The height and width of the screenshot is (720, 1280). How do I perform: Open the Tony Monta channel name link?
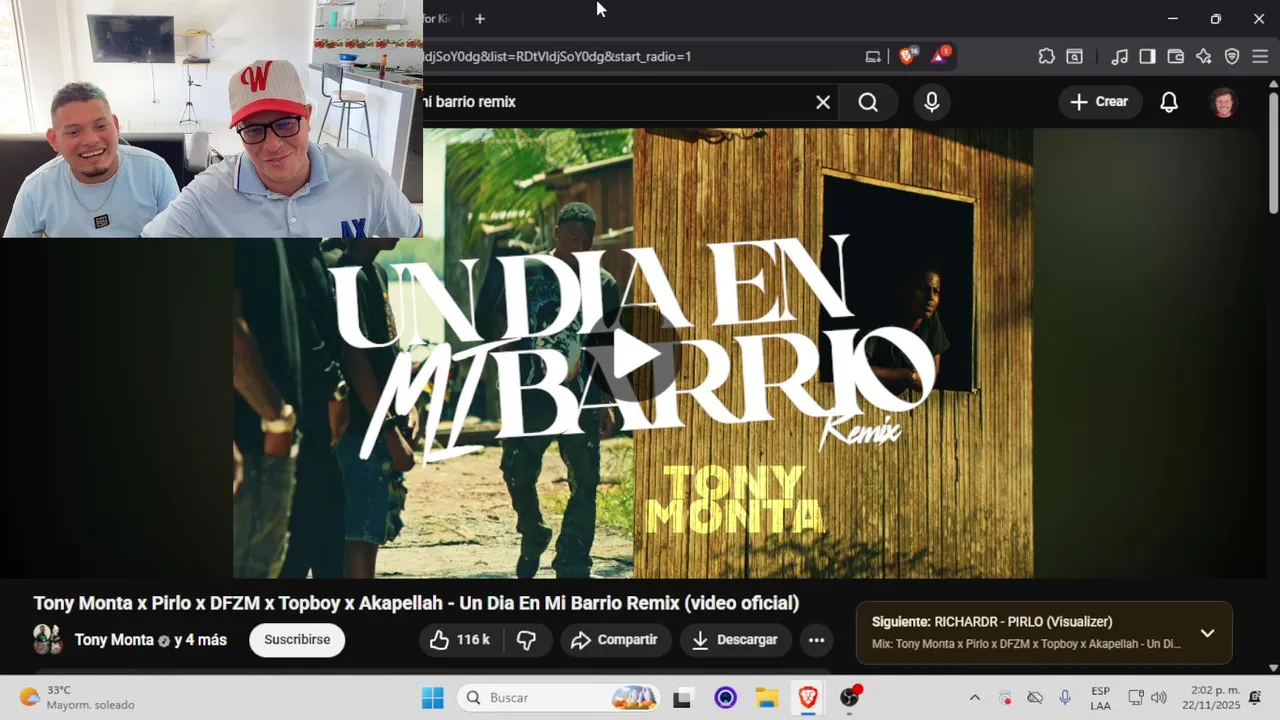click(114, 640)
